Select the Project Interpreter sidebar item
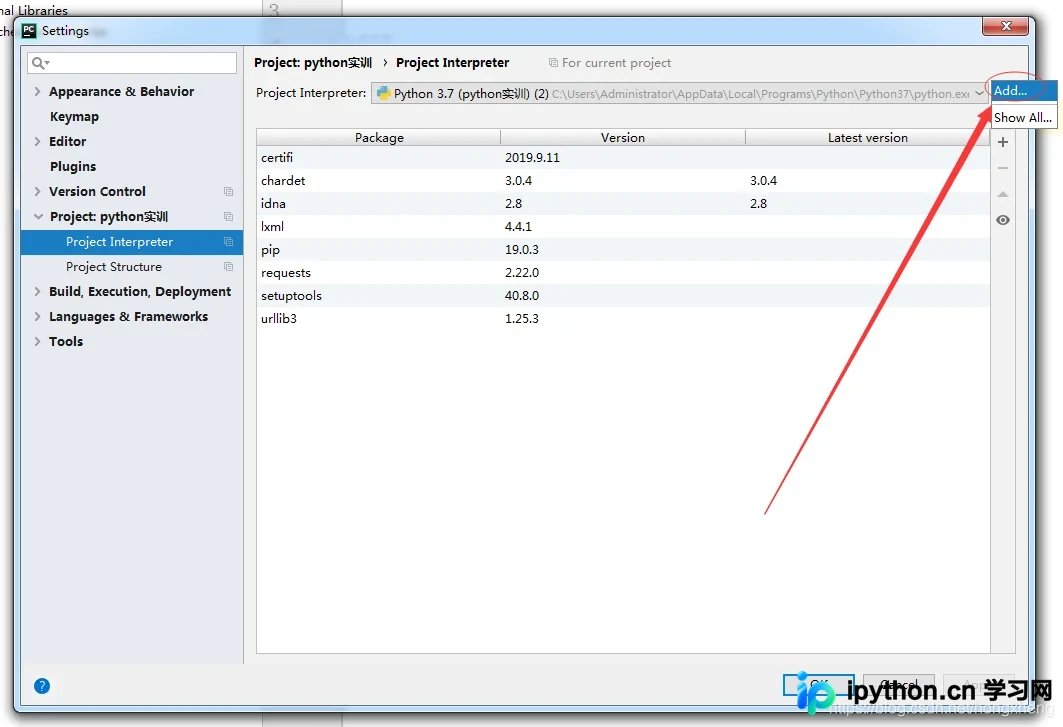Viewport: 1063px width, 727px height. [x=132, y=242]
